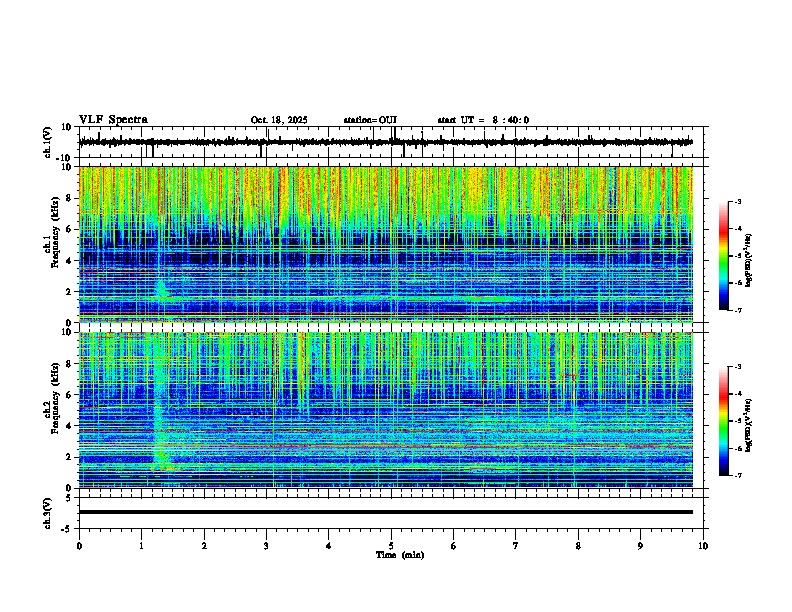Click the '6' kHz tick on ch.1 spectrogram
Screen dimensions: 792x612
[69, 229]
